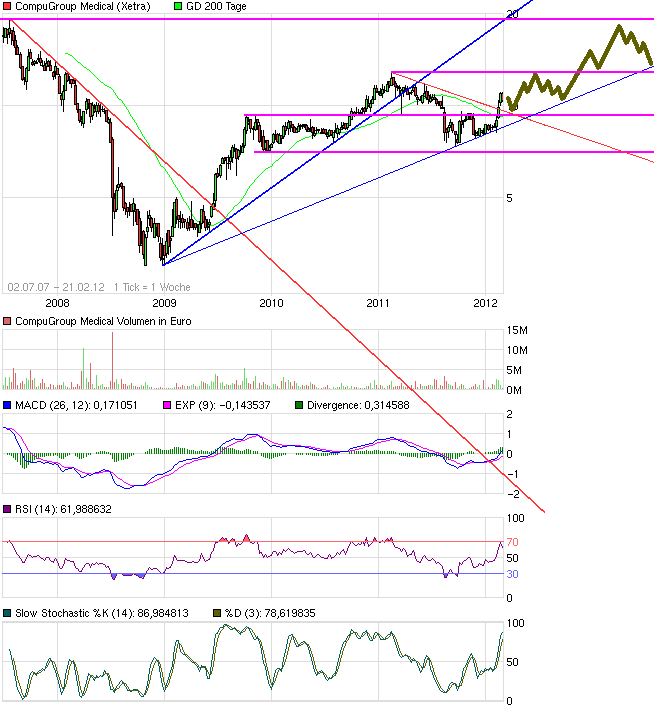The image size is (654, 710).
Task: Click the teal Slow Stochastic %K swatch
Action: (7, 613)
